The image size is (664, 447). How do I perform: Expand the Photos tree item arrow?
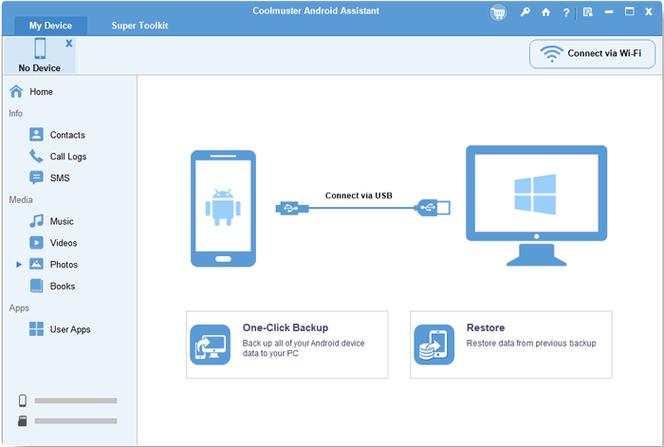(x=18, y=265)
